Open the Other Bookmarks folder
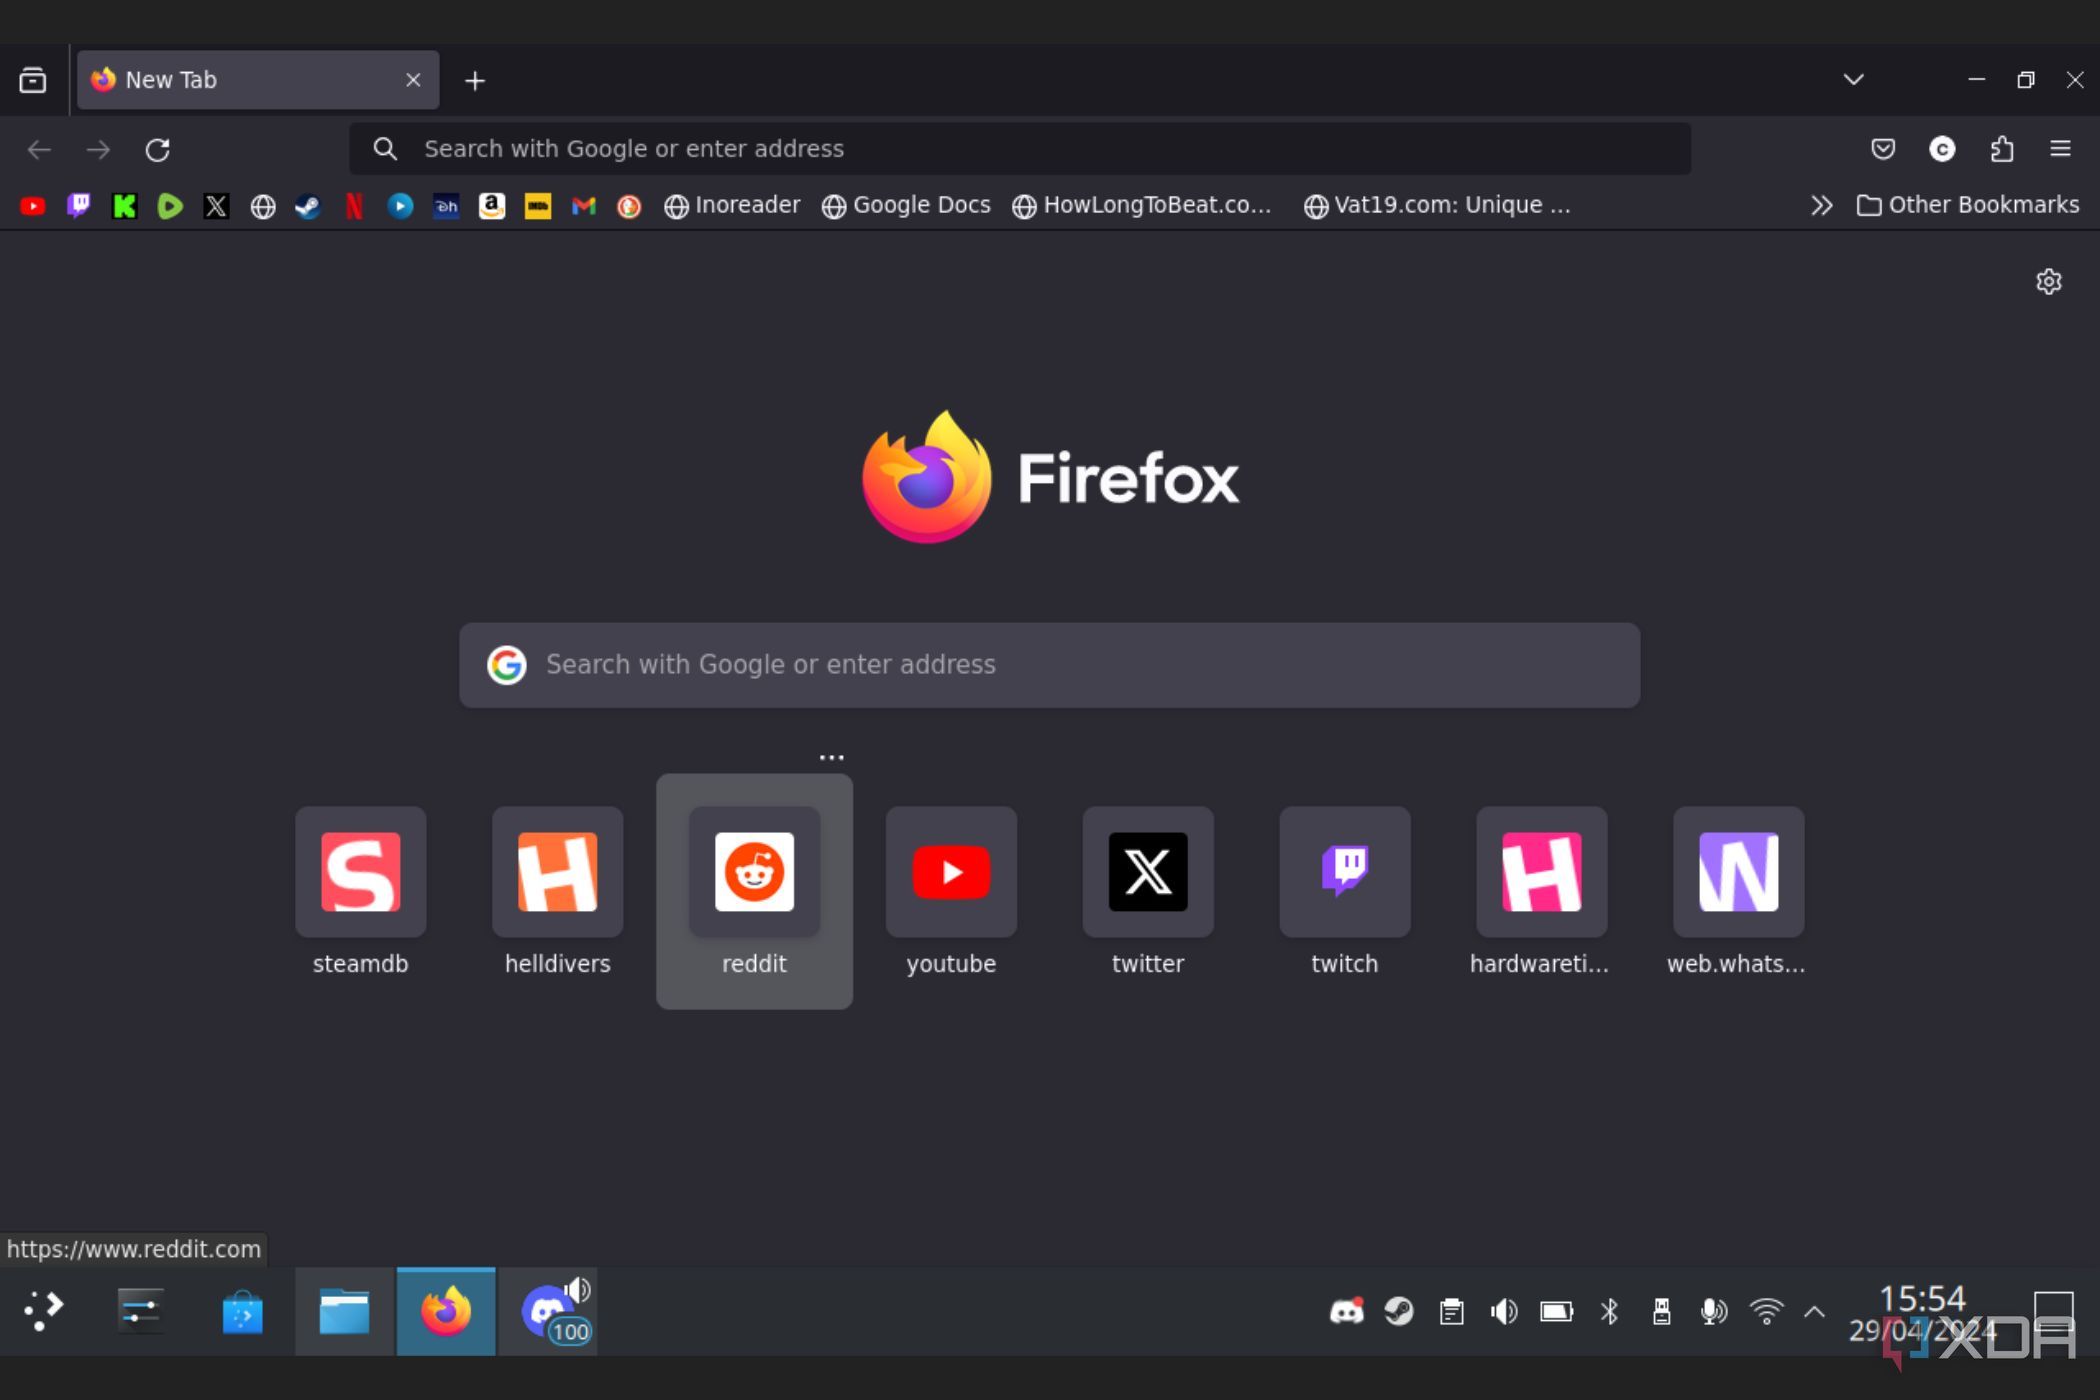The image size is (2100, 1400). coord(1967,205)
